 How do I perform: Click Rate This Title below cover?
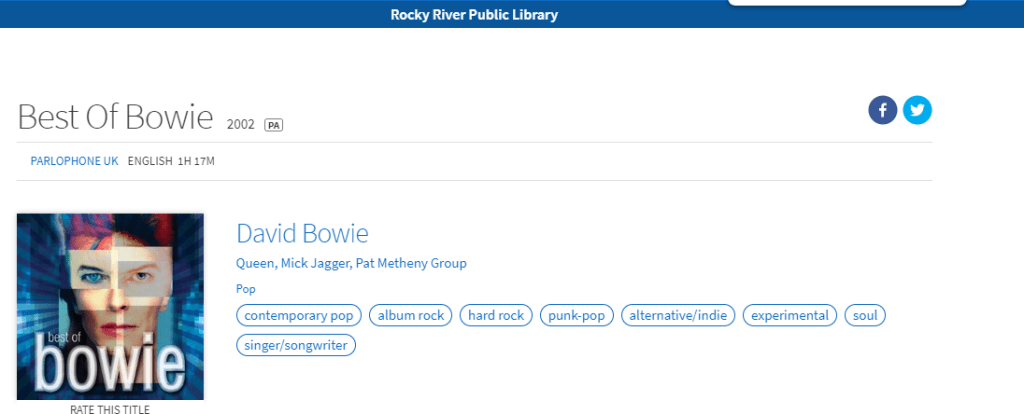point(110,408)
